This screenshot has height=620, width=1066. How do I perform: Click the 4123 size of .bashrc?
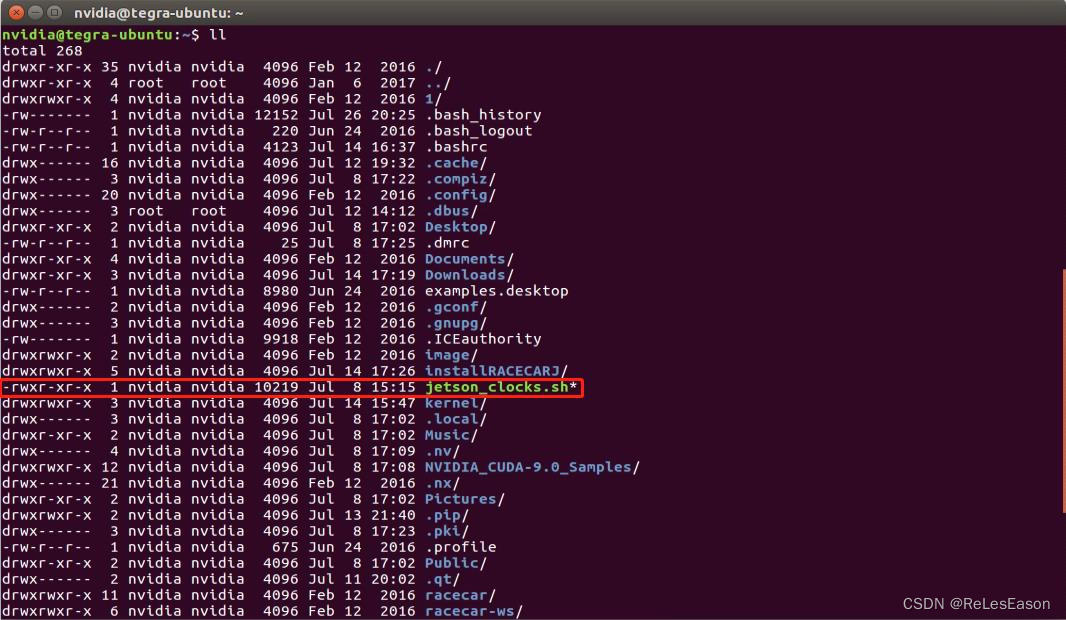coord(281,147)
